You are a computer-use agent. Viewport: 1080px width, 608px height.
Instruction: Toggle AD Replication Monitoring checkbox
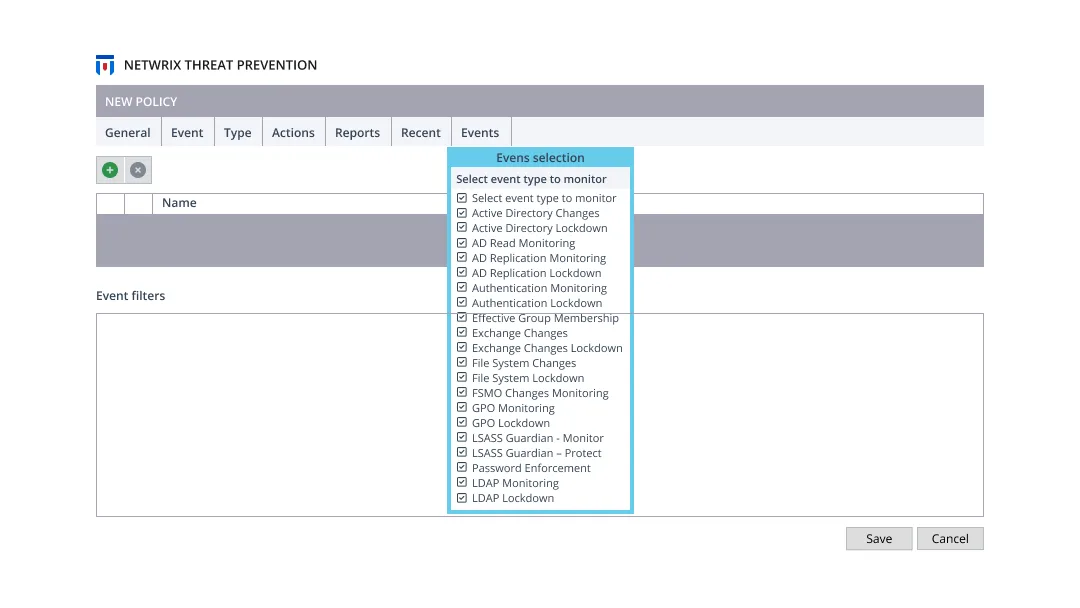coord(461,258)
